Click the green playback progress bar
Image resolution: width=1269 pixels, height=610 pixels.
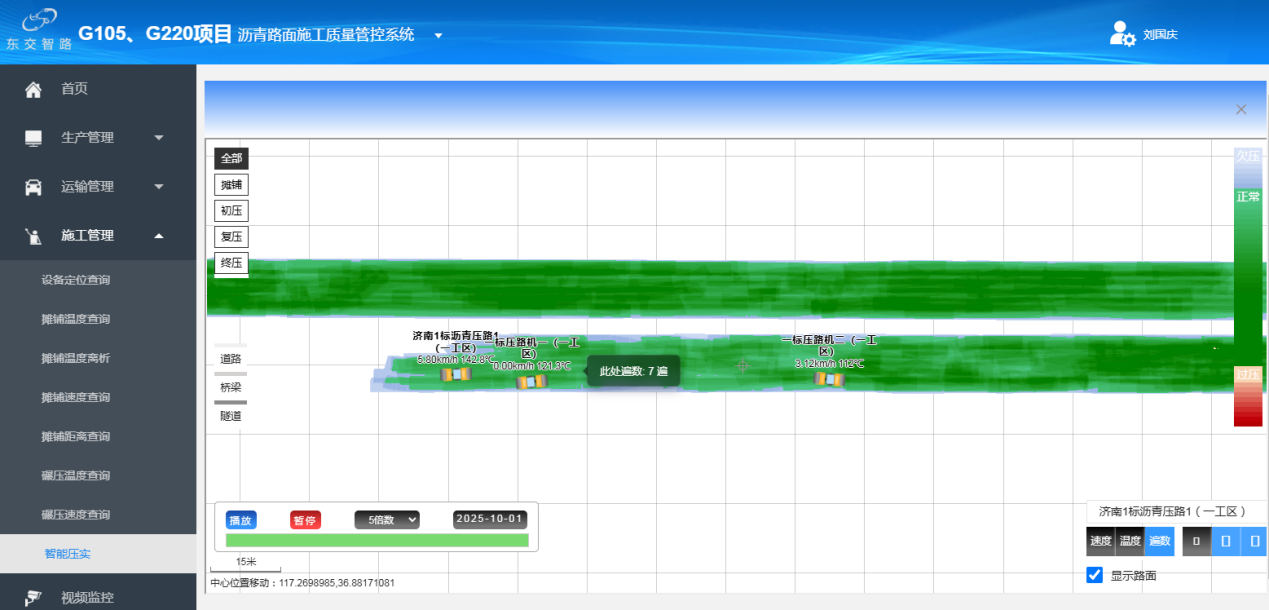pos(377,541)
